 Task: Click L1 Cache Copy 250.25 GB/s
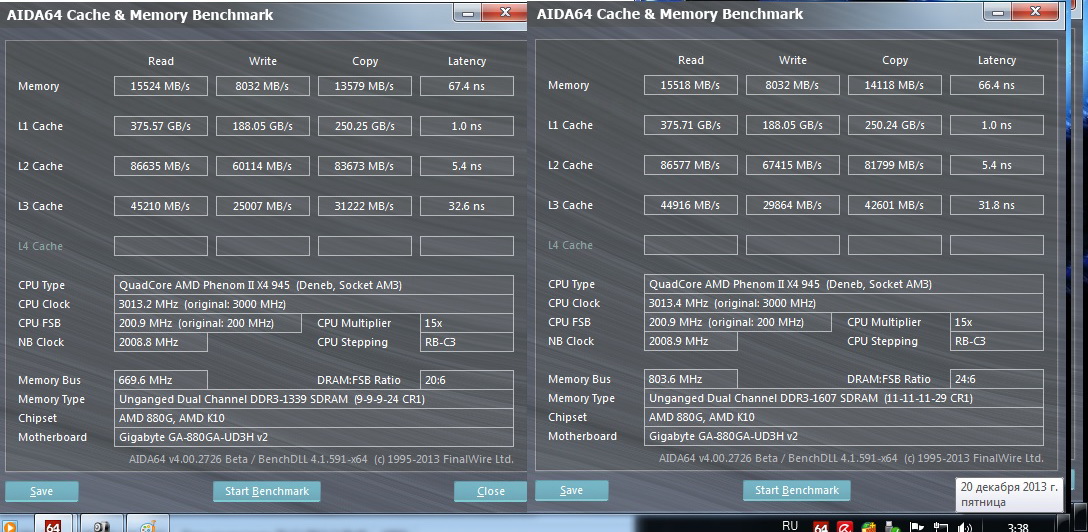point(364,126)
